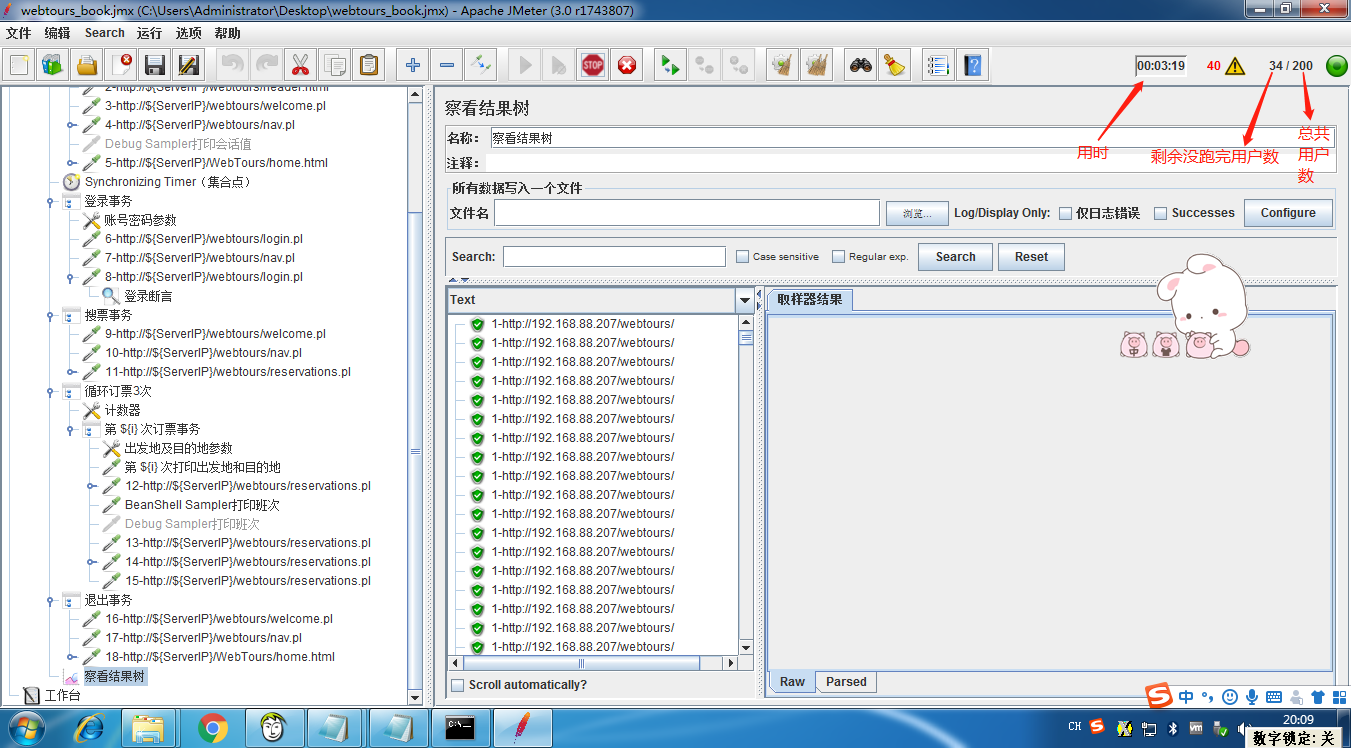Expand all nodes with plus icon
The image size is (1351, 748).
[x=412, y=66]
